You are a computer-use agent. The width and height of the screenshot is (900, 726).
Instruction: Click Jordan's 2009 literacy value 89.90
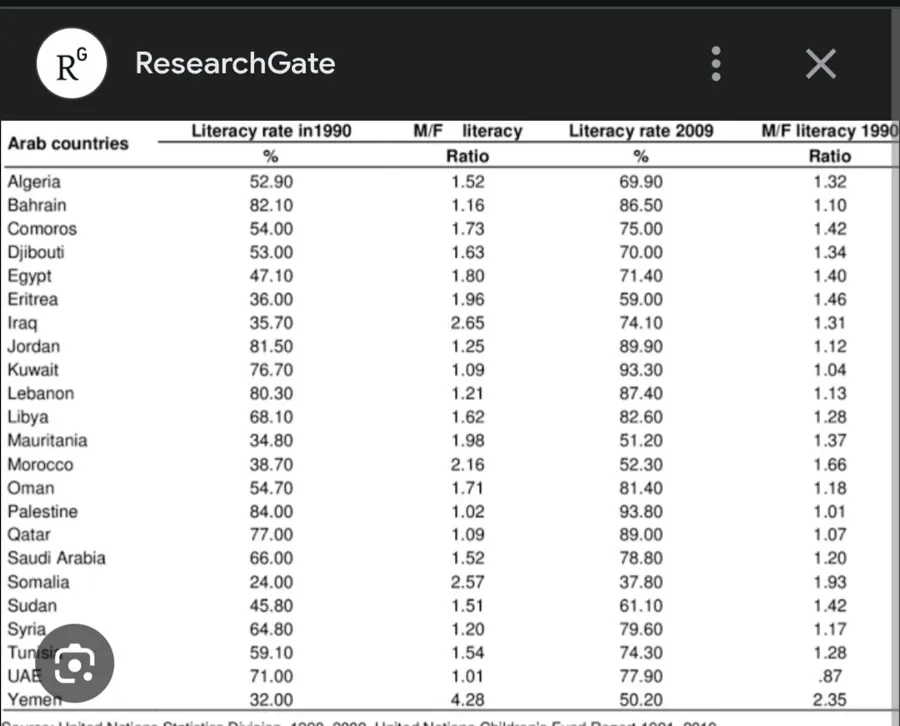point(641,347)
